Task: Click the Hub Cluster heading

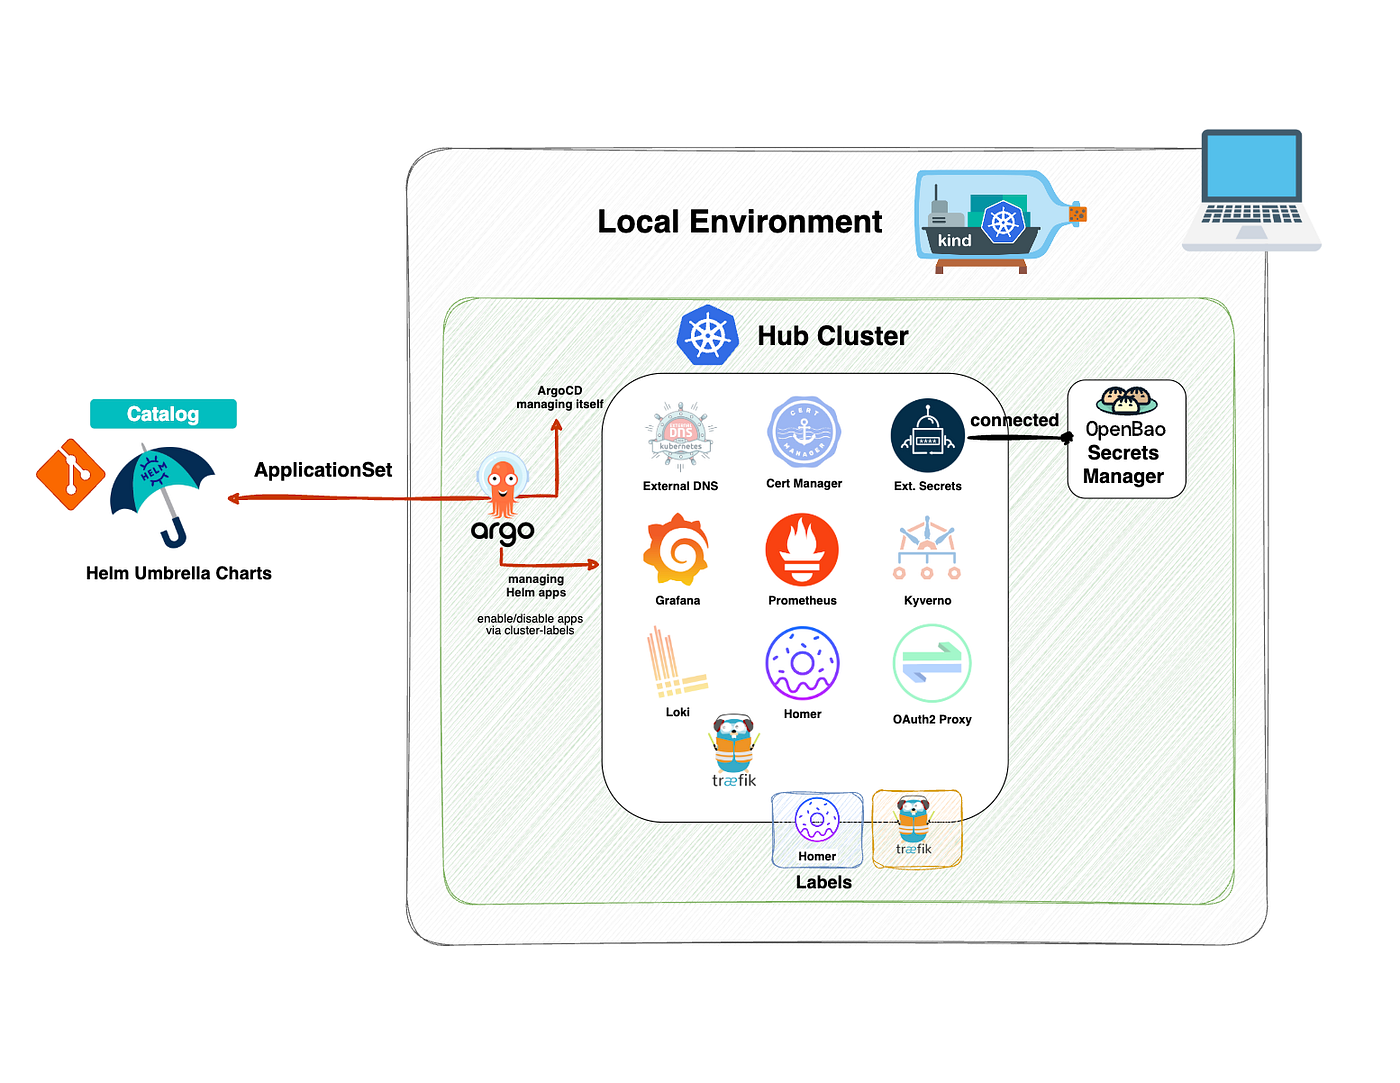Action: point(833,336)
